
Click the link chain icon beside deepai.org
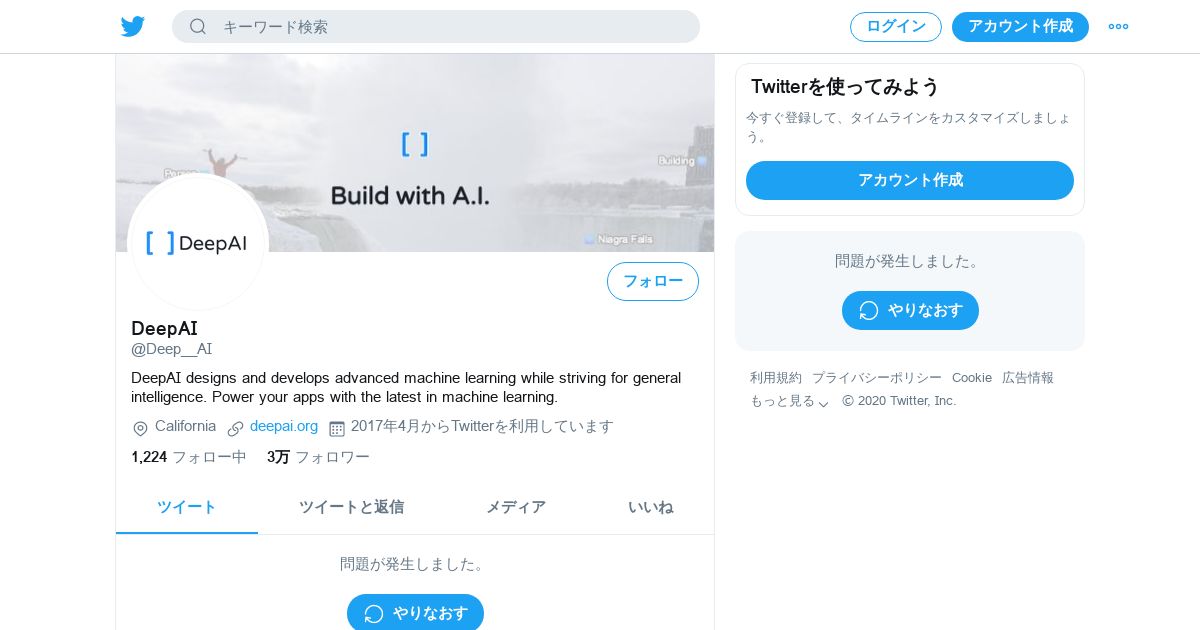235,428
